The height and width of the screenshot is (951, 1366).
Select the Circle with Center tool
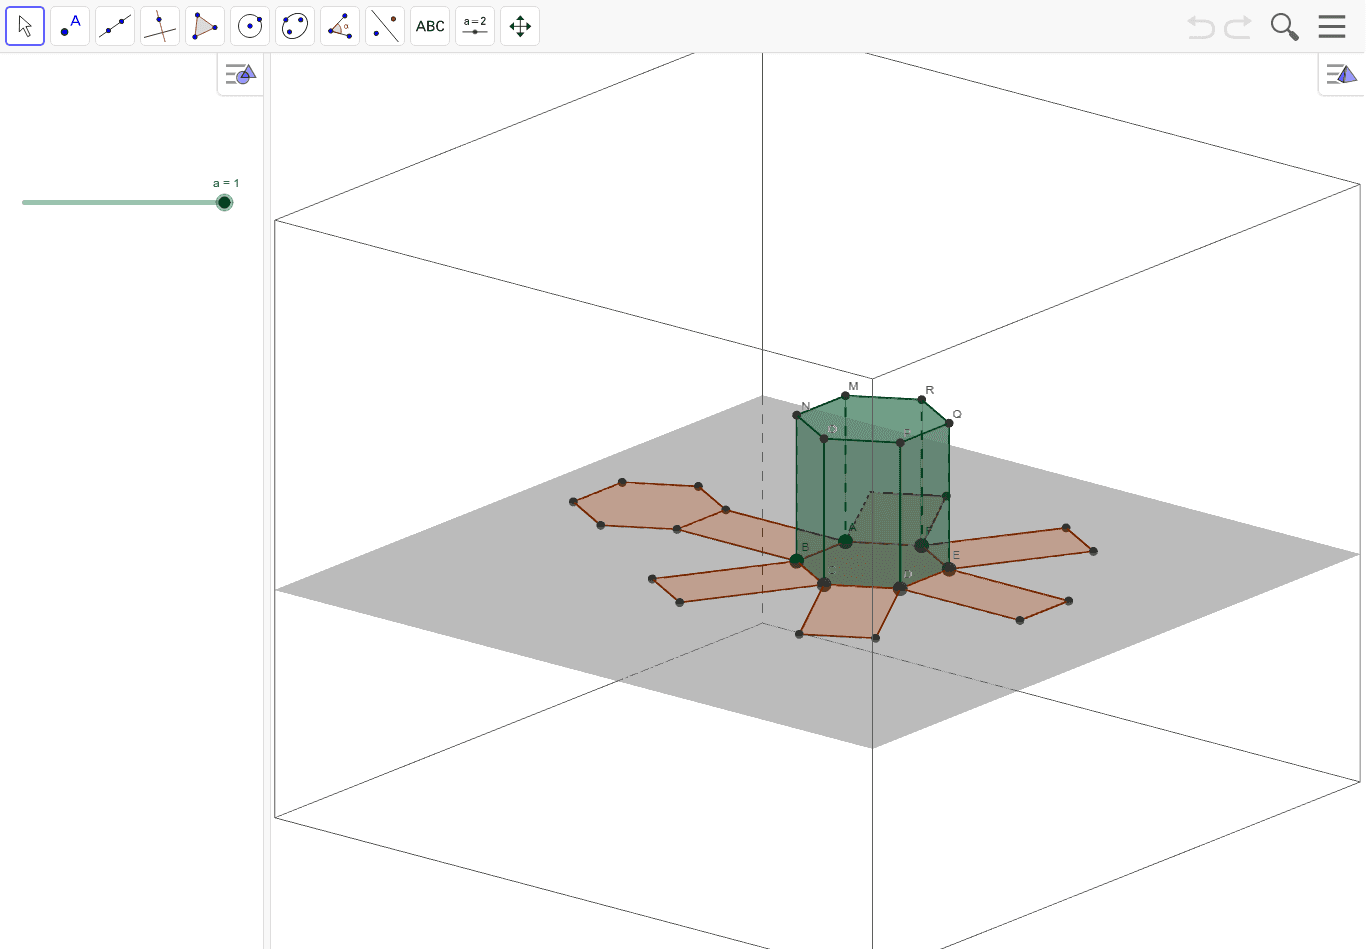coord(249,26)
